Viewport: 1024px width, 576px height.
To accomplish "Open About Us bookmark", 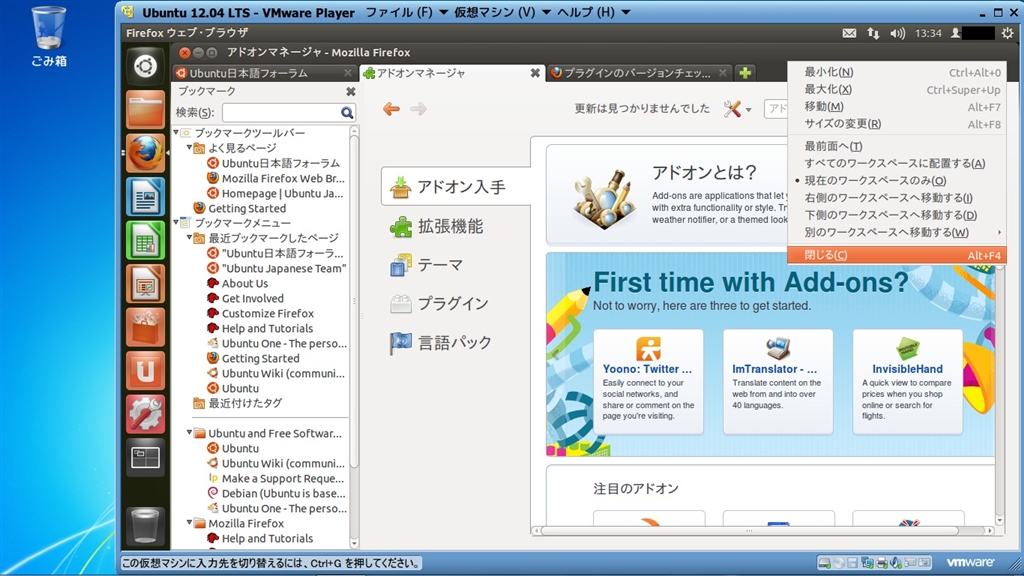I will click(x=245, y=283).
